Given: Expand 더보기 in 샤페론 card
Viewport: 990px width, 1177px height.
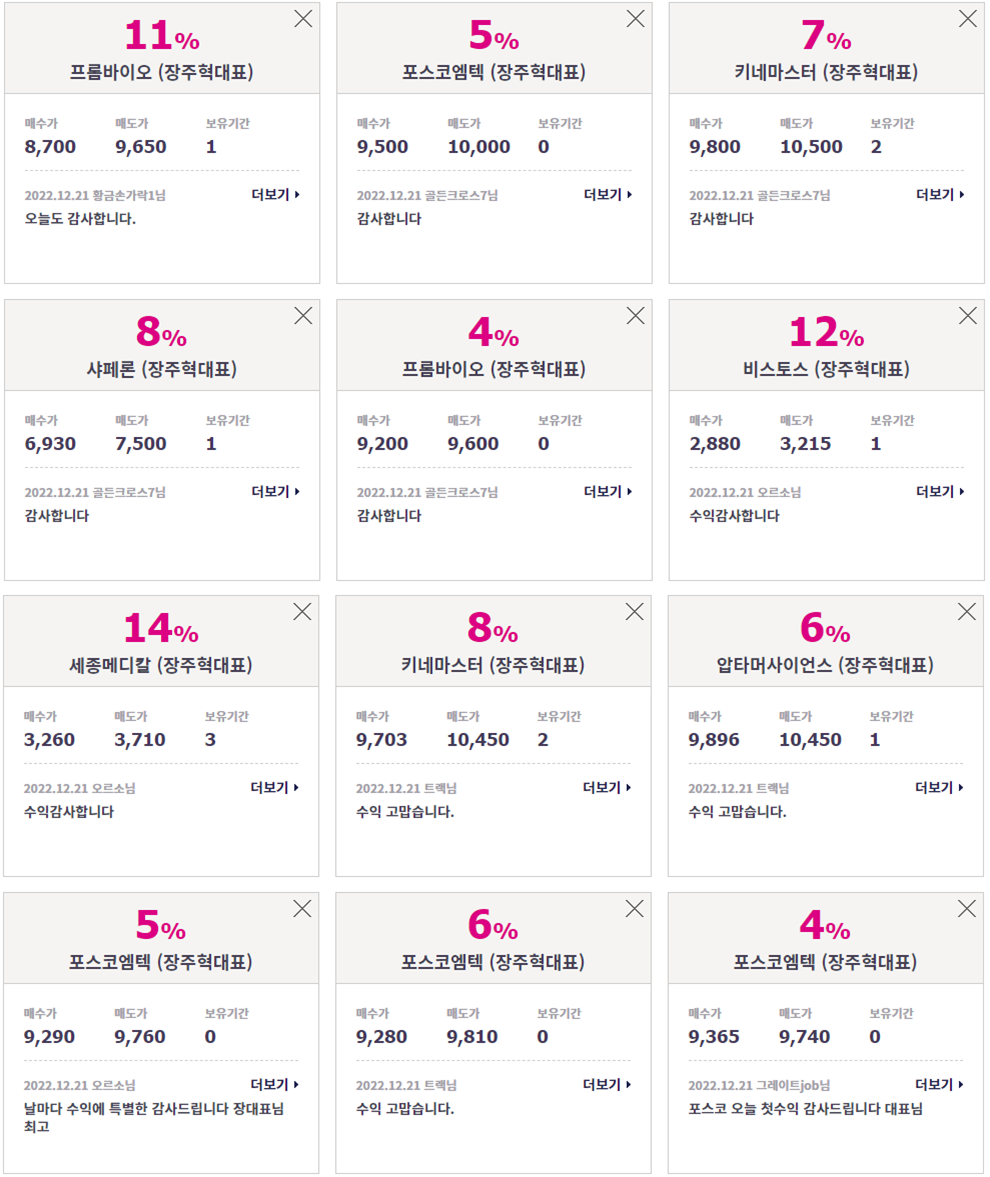Looking at the screenshot, I should tap(275, 492).
